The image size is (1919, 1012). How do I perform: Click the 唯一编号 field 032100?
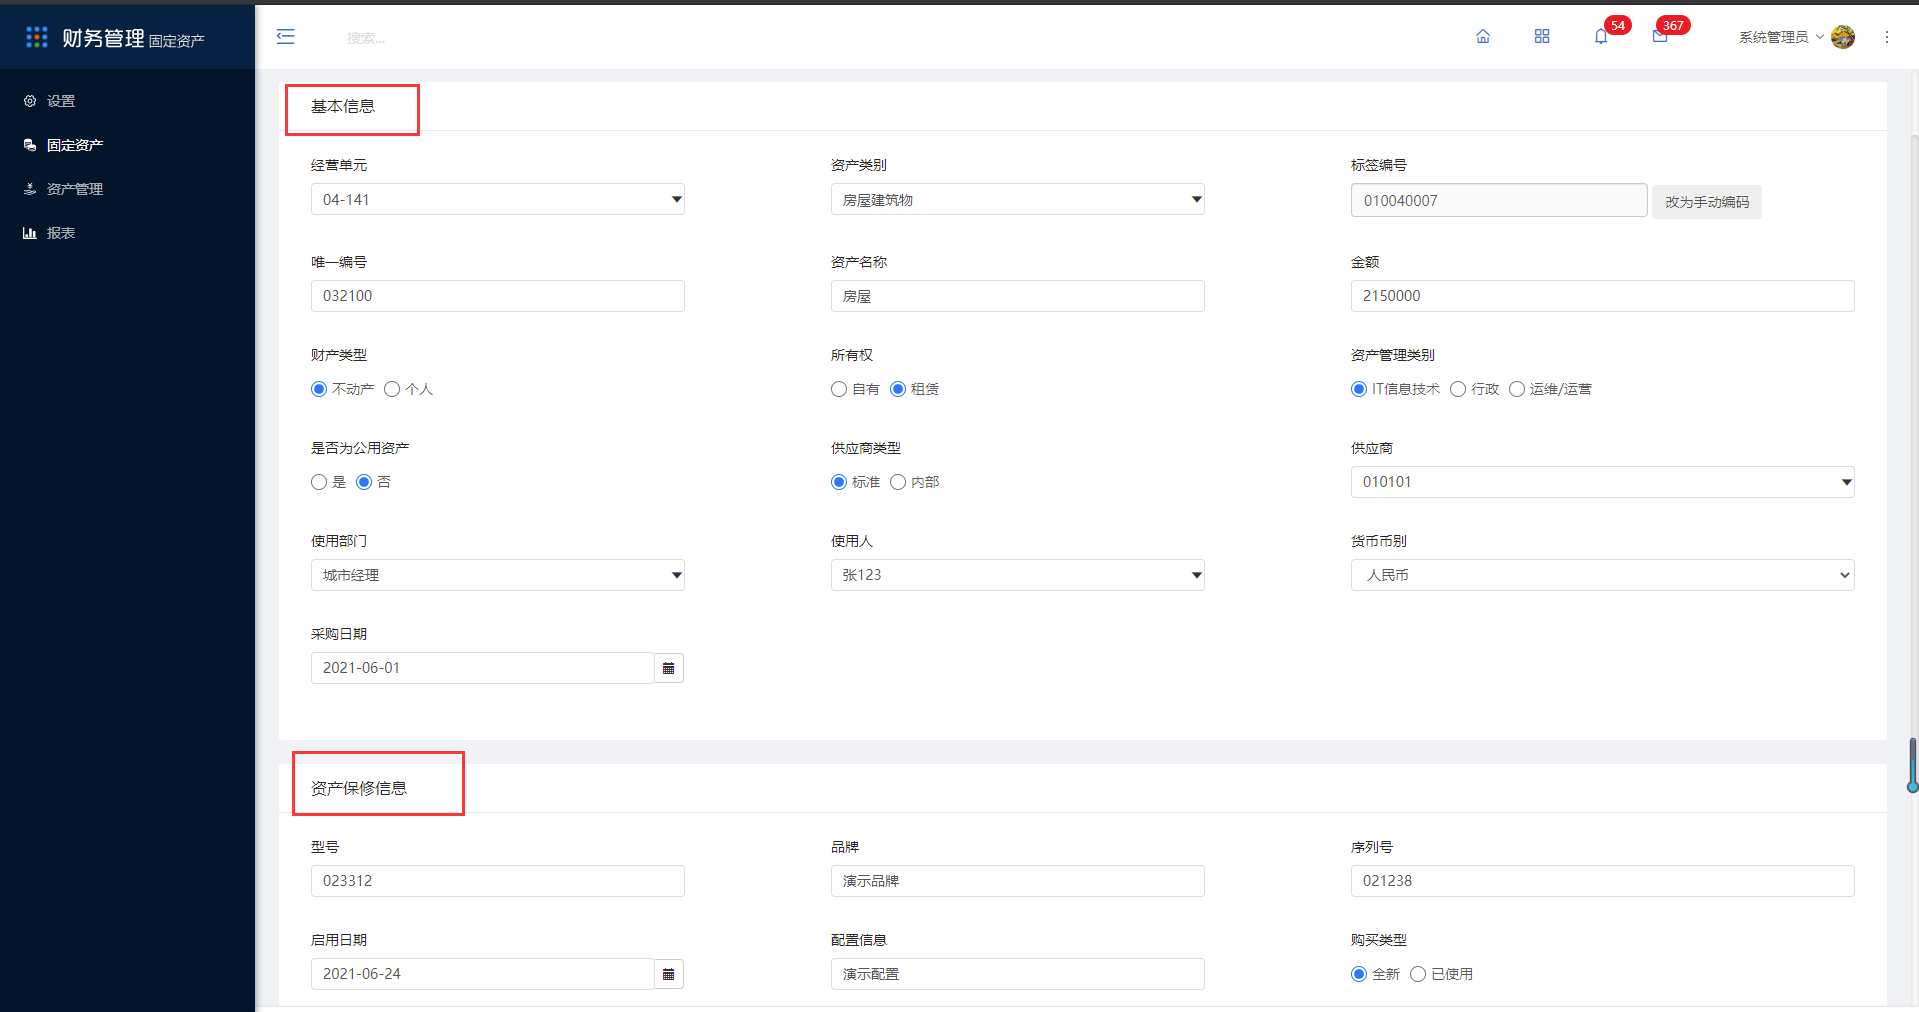point(498,296)
